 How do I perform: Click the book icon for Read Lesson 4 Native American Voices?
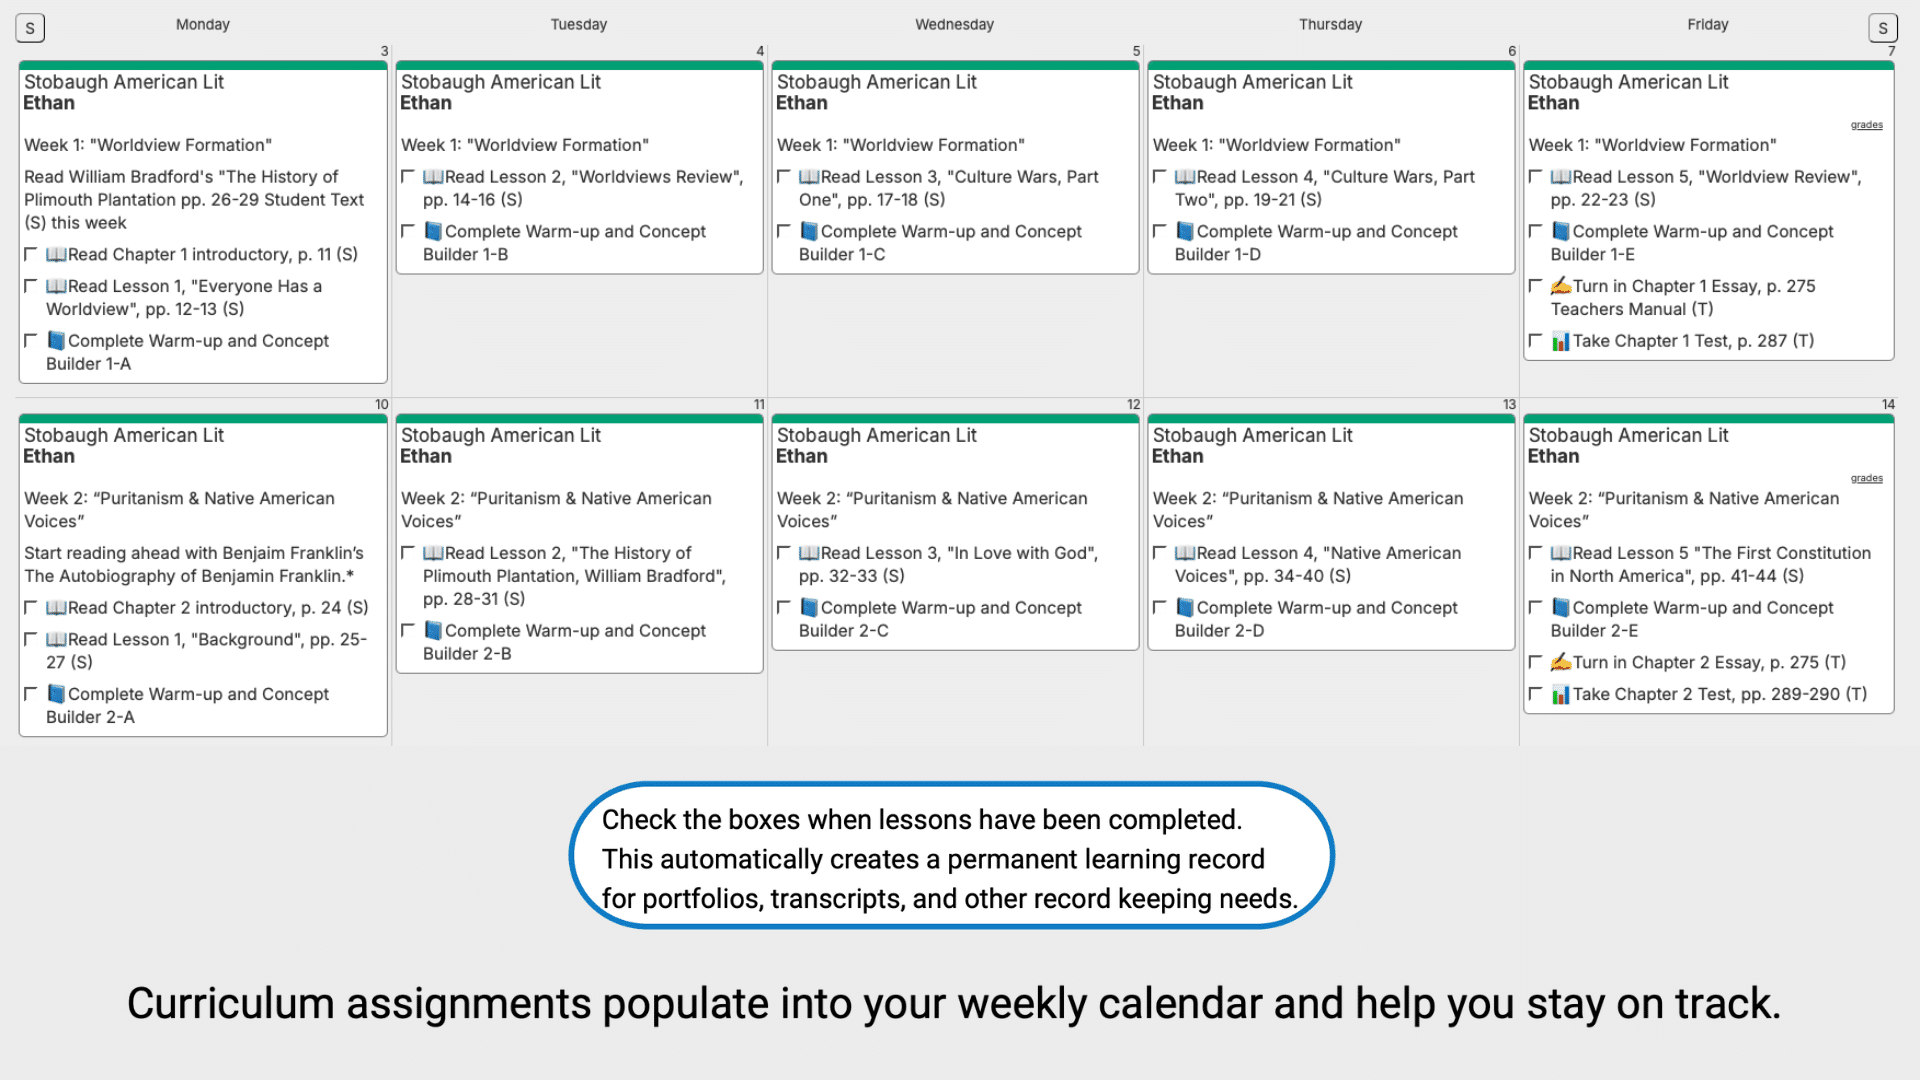[x=1185, y=553]
